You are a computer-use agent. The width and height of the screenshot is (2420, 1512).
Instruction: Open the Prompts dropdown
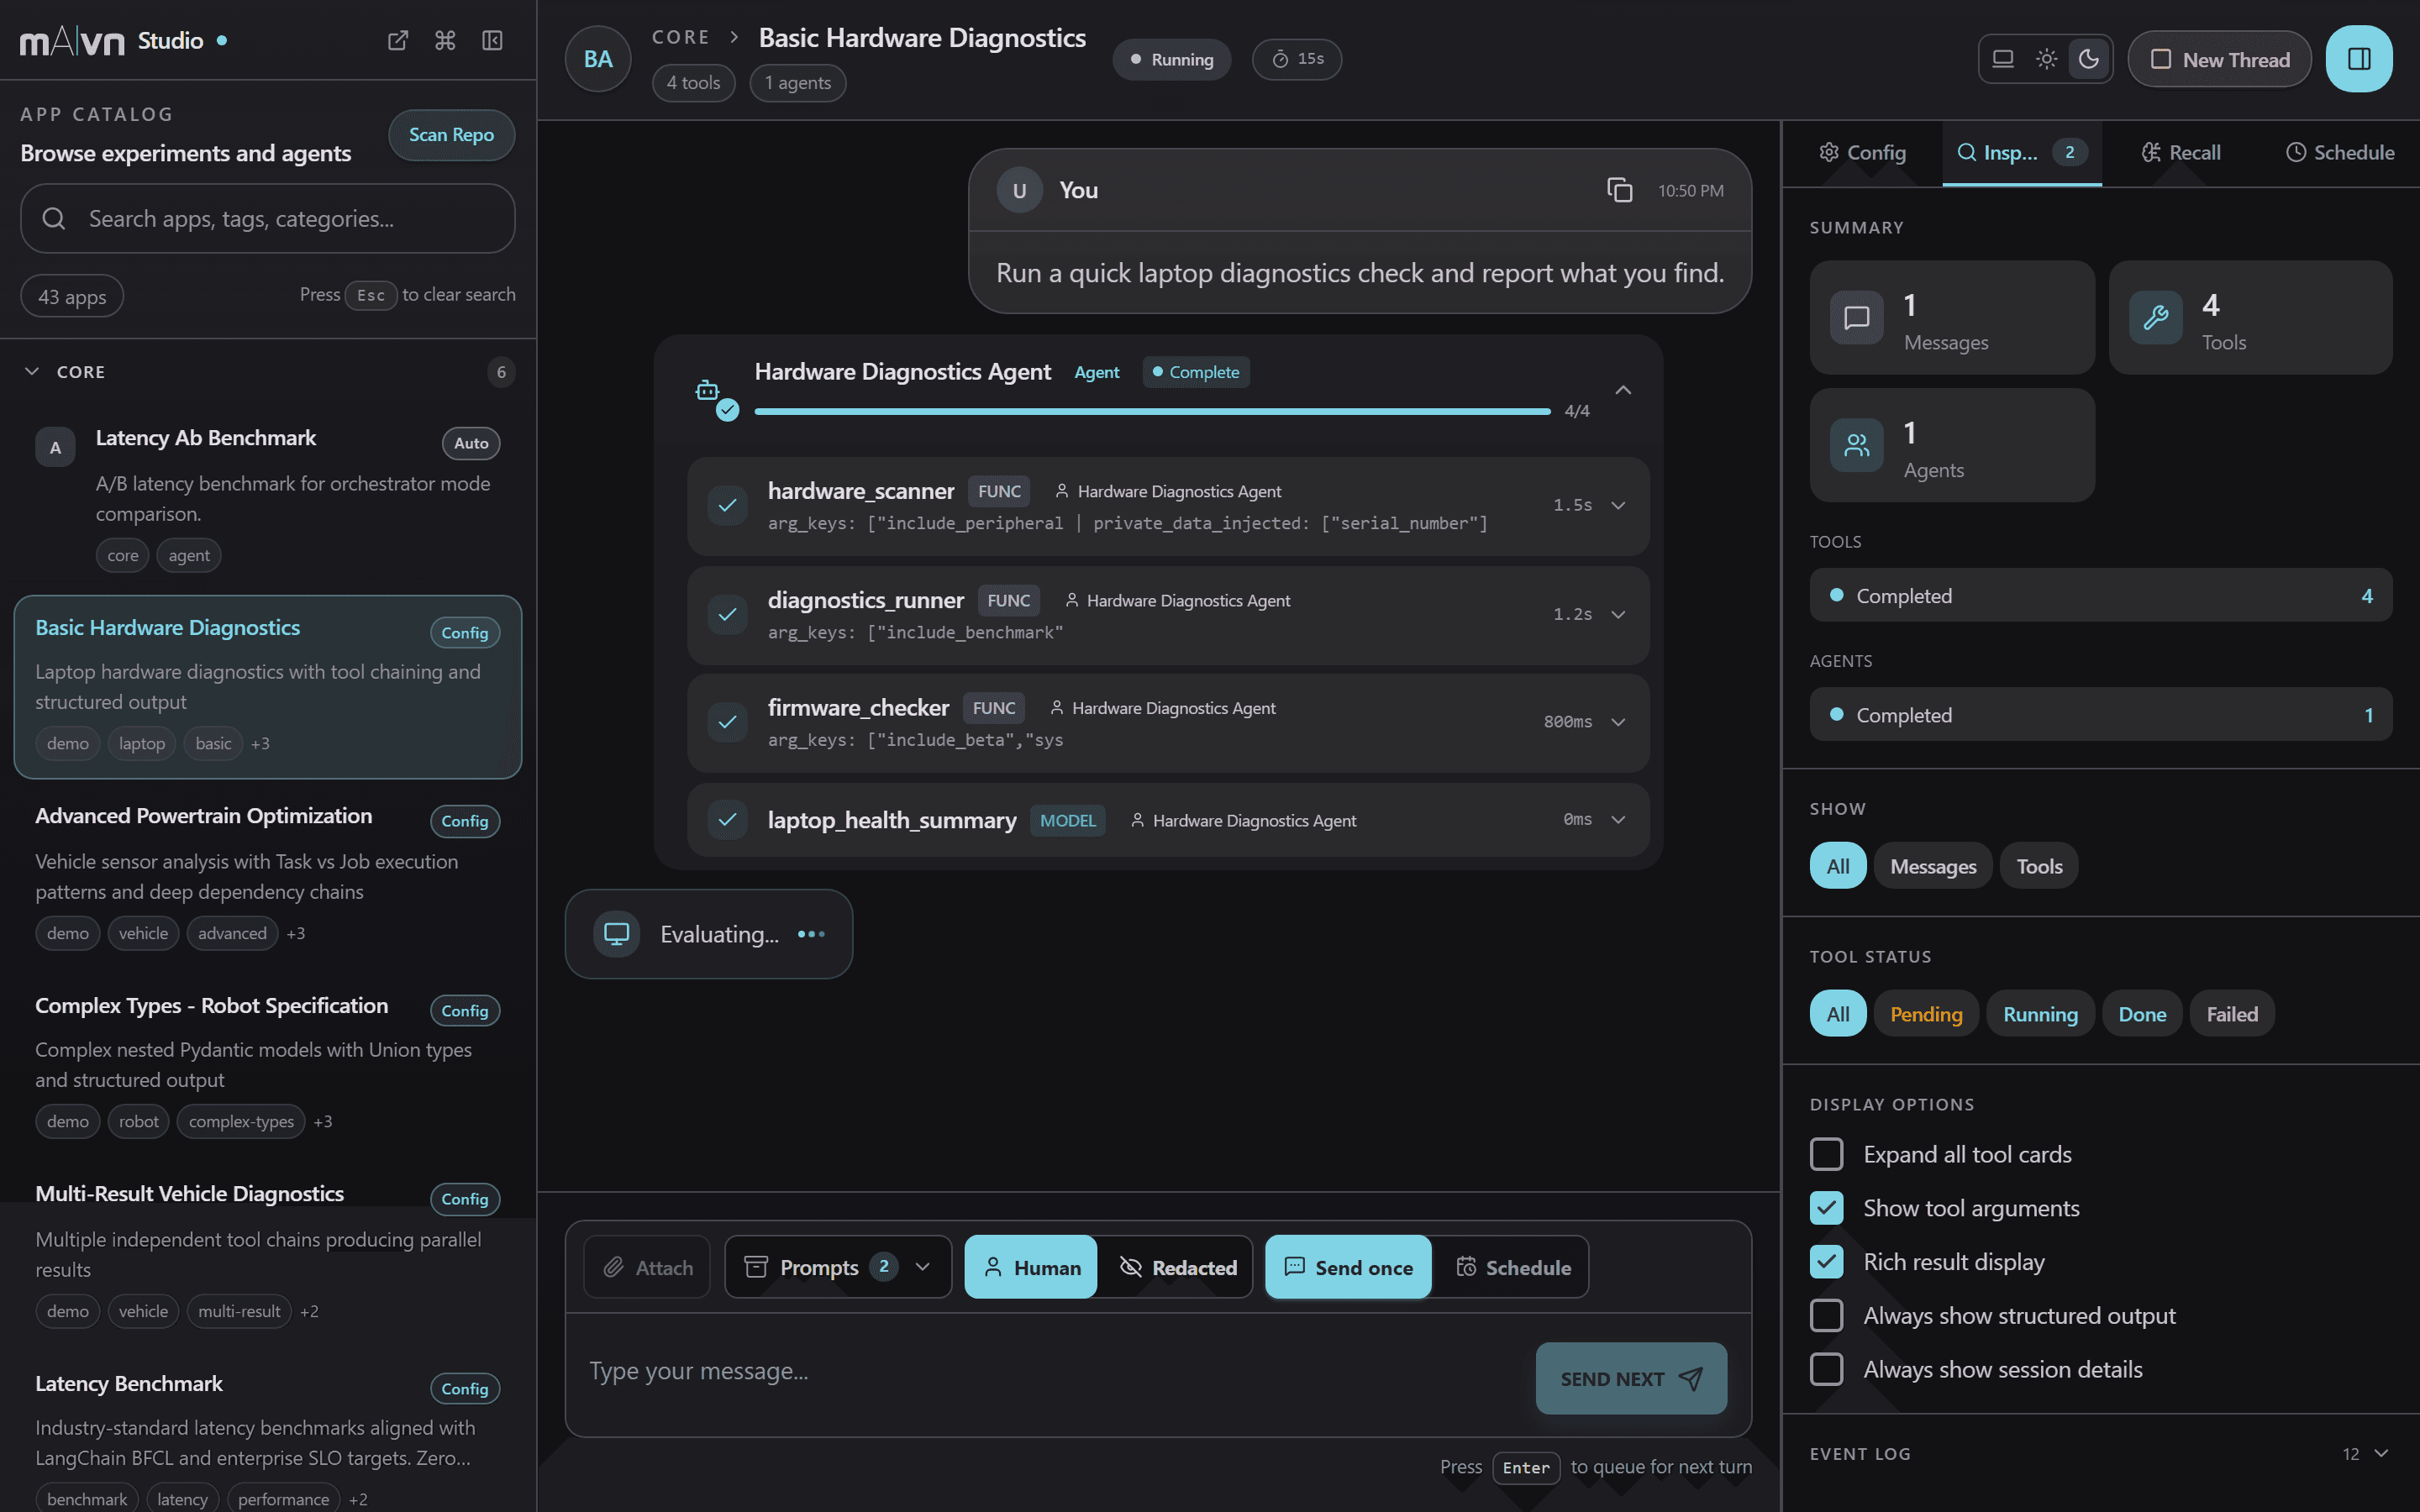pyautogui.click(x=838, y=1267)
